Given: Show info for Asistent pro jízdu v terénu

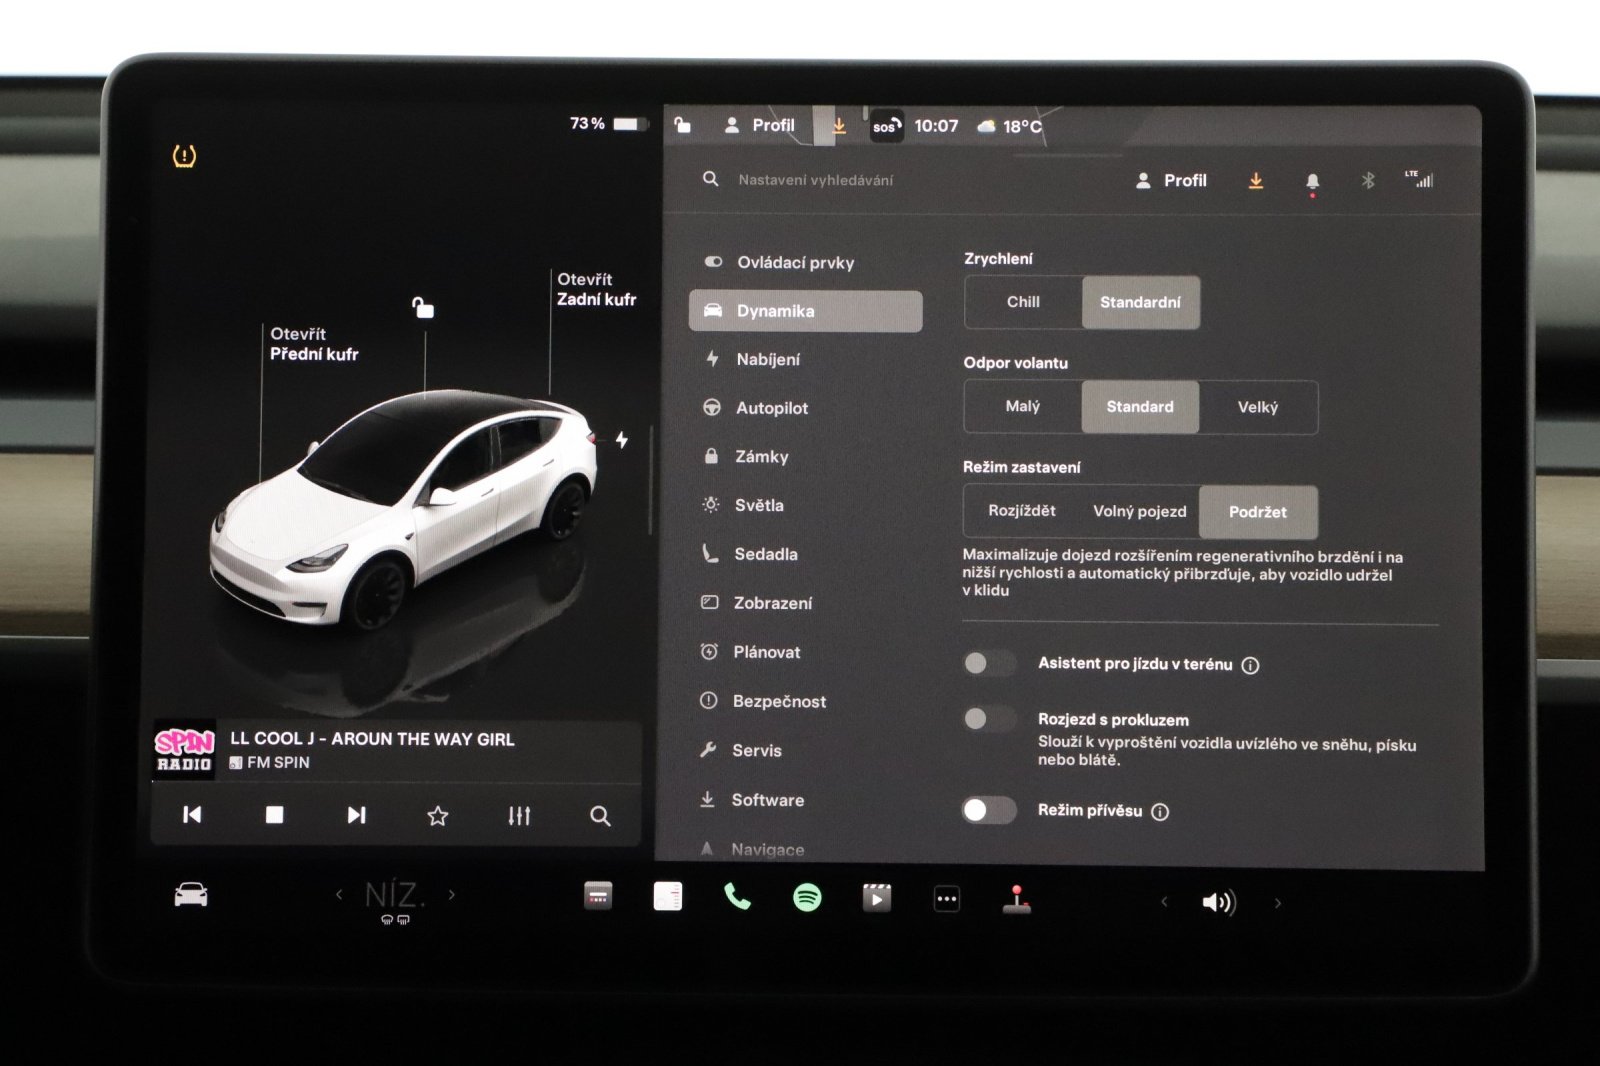Looking at the screenshot, I should coord(1250,665).
